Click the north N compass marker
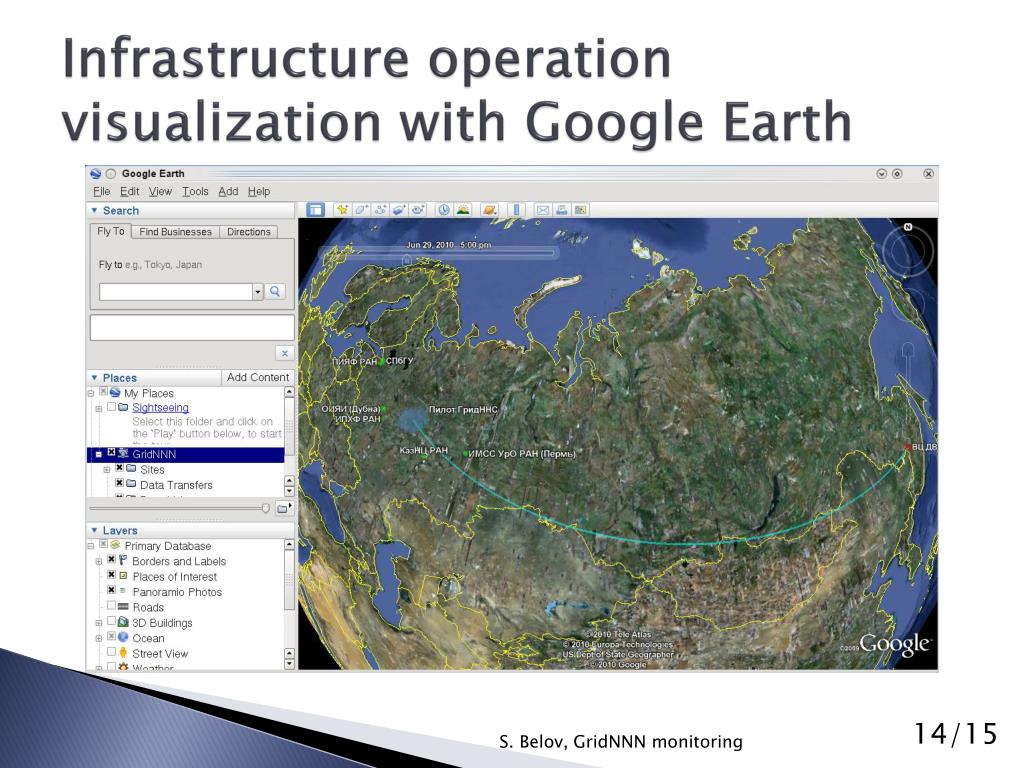Image resolution: width=1024 pixels, height=768 pixels. [908, 227]
